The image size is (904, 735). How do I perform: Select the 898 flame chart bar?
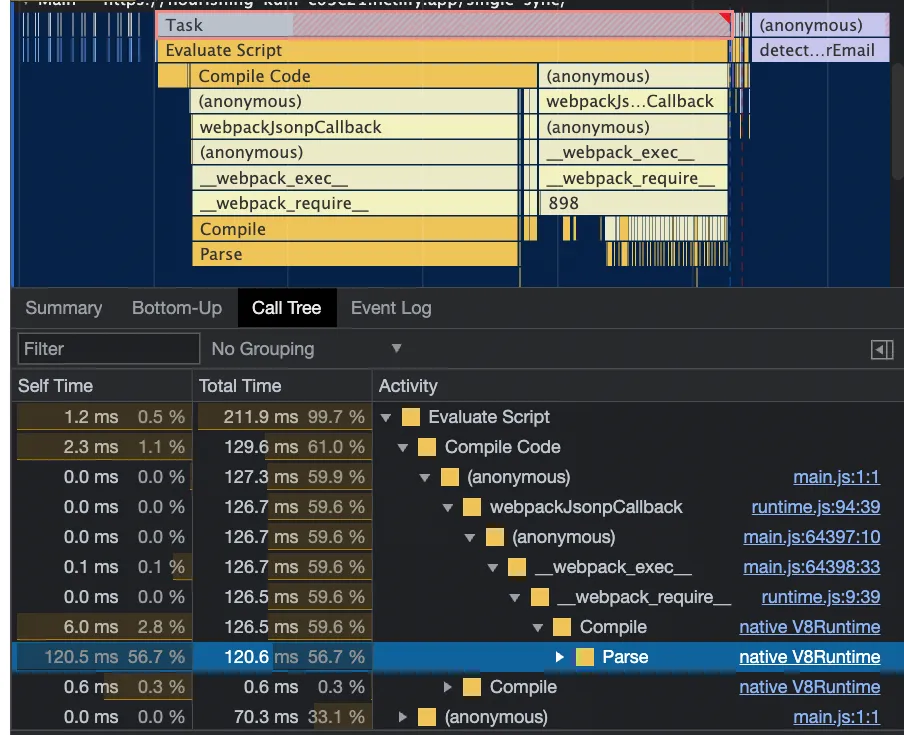click(633, 203)
